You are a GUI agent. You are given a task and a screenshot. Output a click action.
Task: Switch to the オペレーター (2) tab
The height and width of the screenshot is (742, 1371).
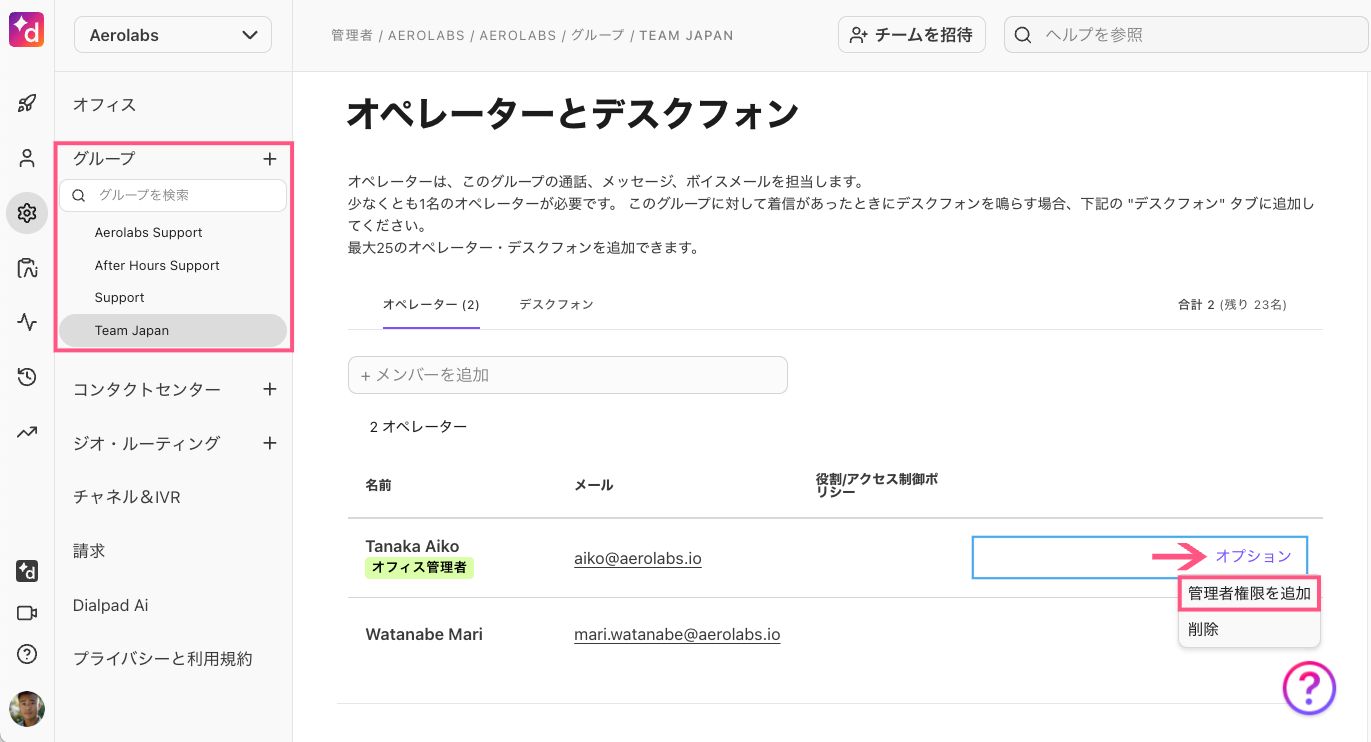coord(431,304)
